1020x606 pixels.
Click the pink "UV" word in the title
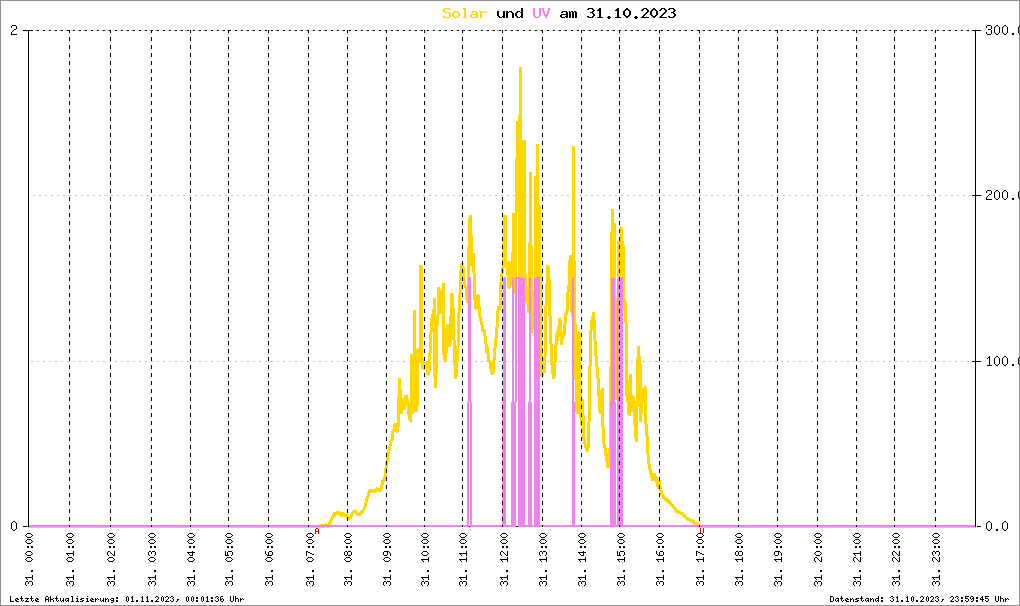[540, 13]
